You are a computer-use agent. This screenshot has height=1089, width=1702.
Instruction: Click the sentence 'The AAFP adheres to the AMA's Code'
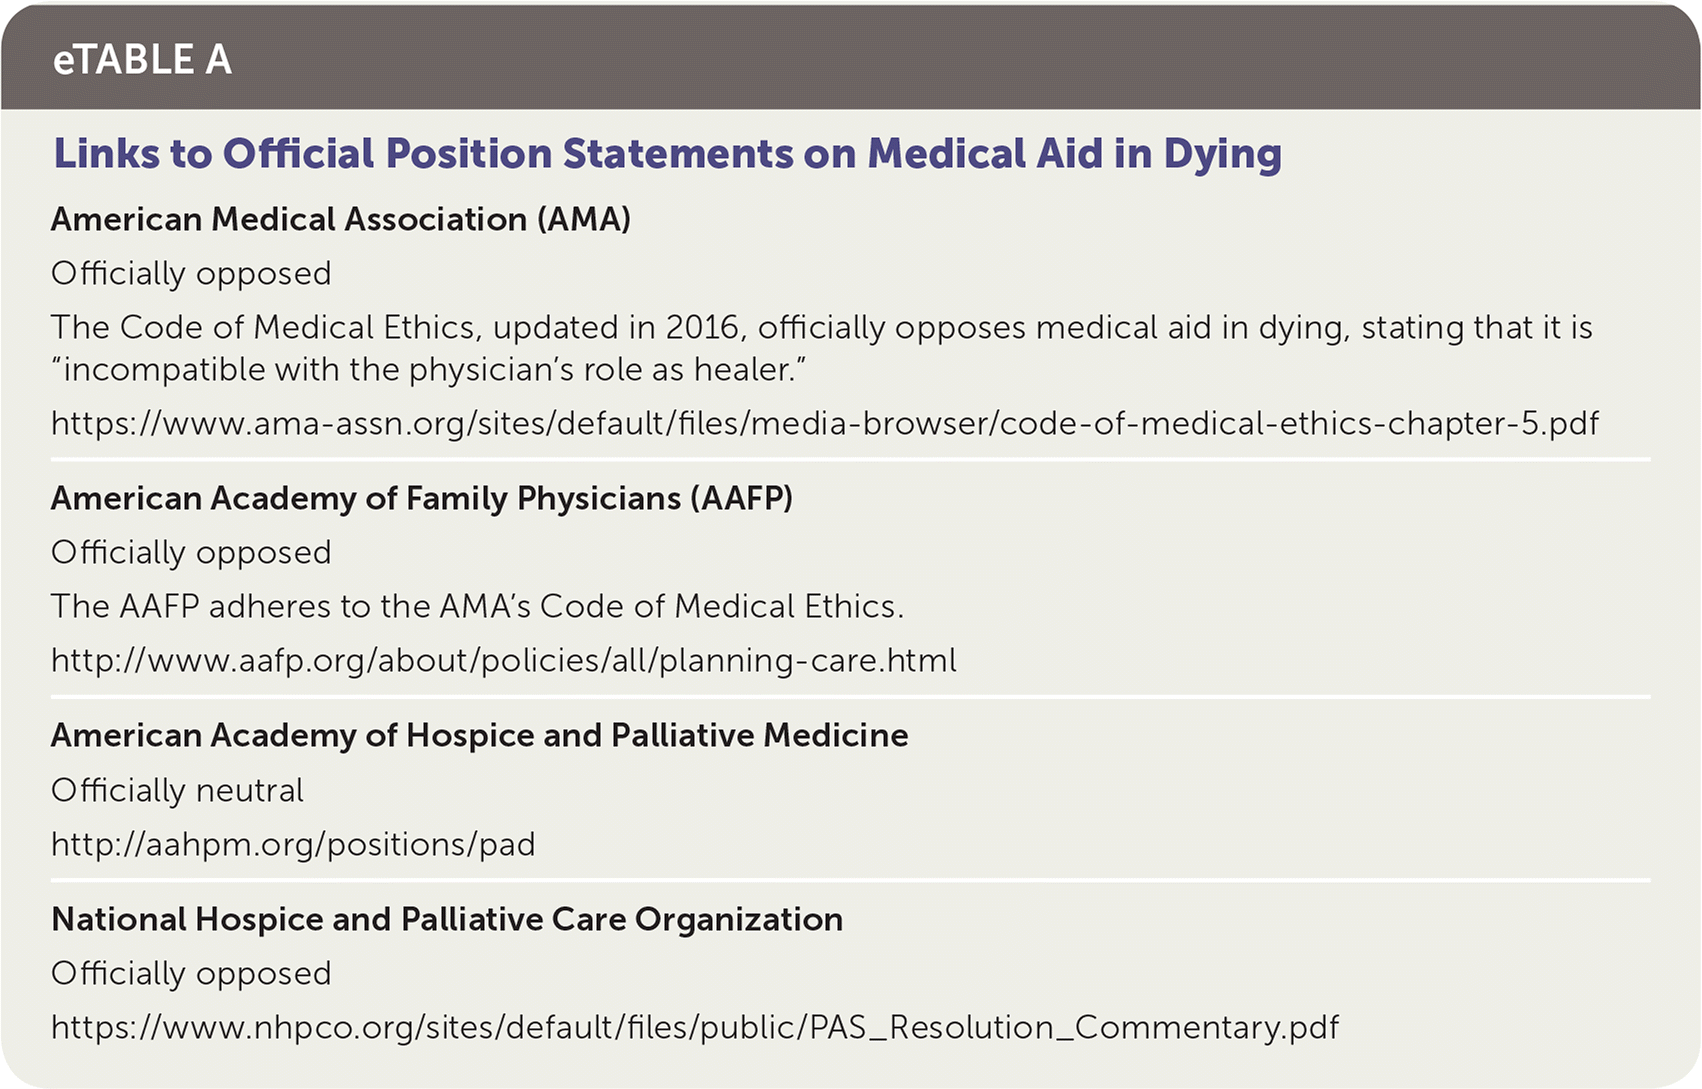[477, 606]
